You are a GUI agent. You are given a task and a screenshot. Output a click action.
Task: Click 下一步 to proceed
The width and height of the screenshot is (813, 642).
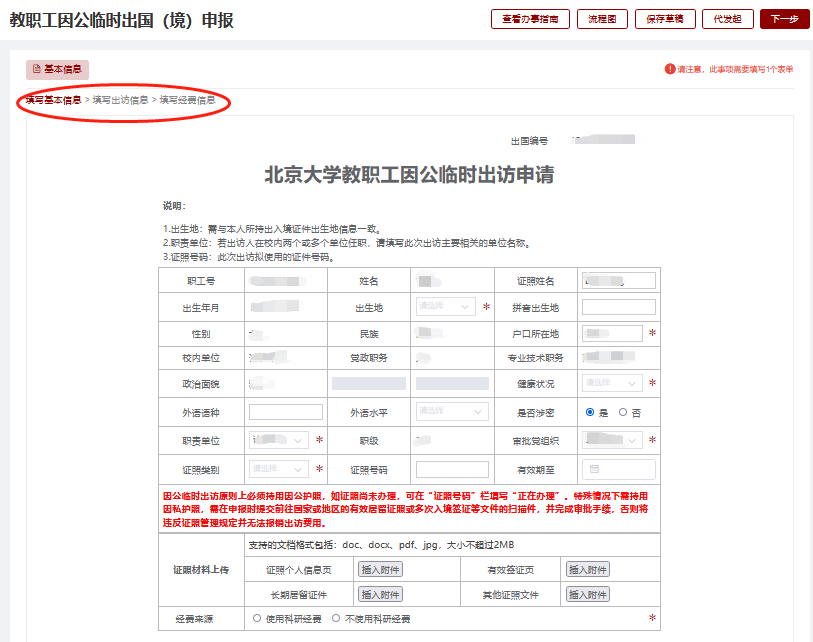pos(784,19)
